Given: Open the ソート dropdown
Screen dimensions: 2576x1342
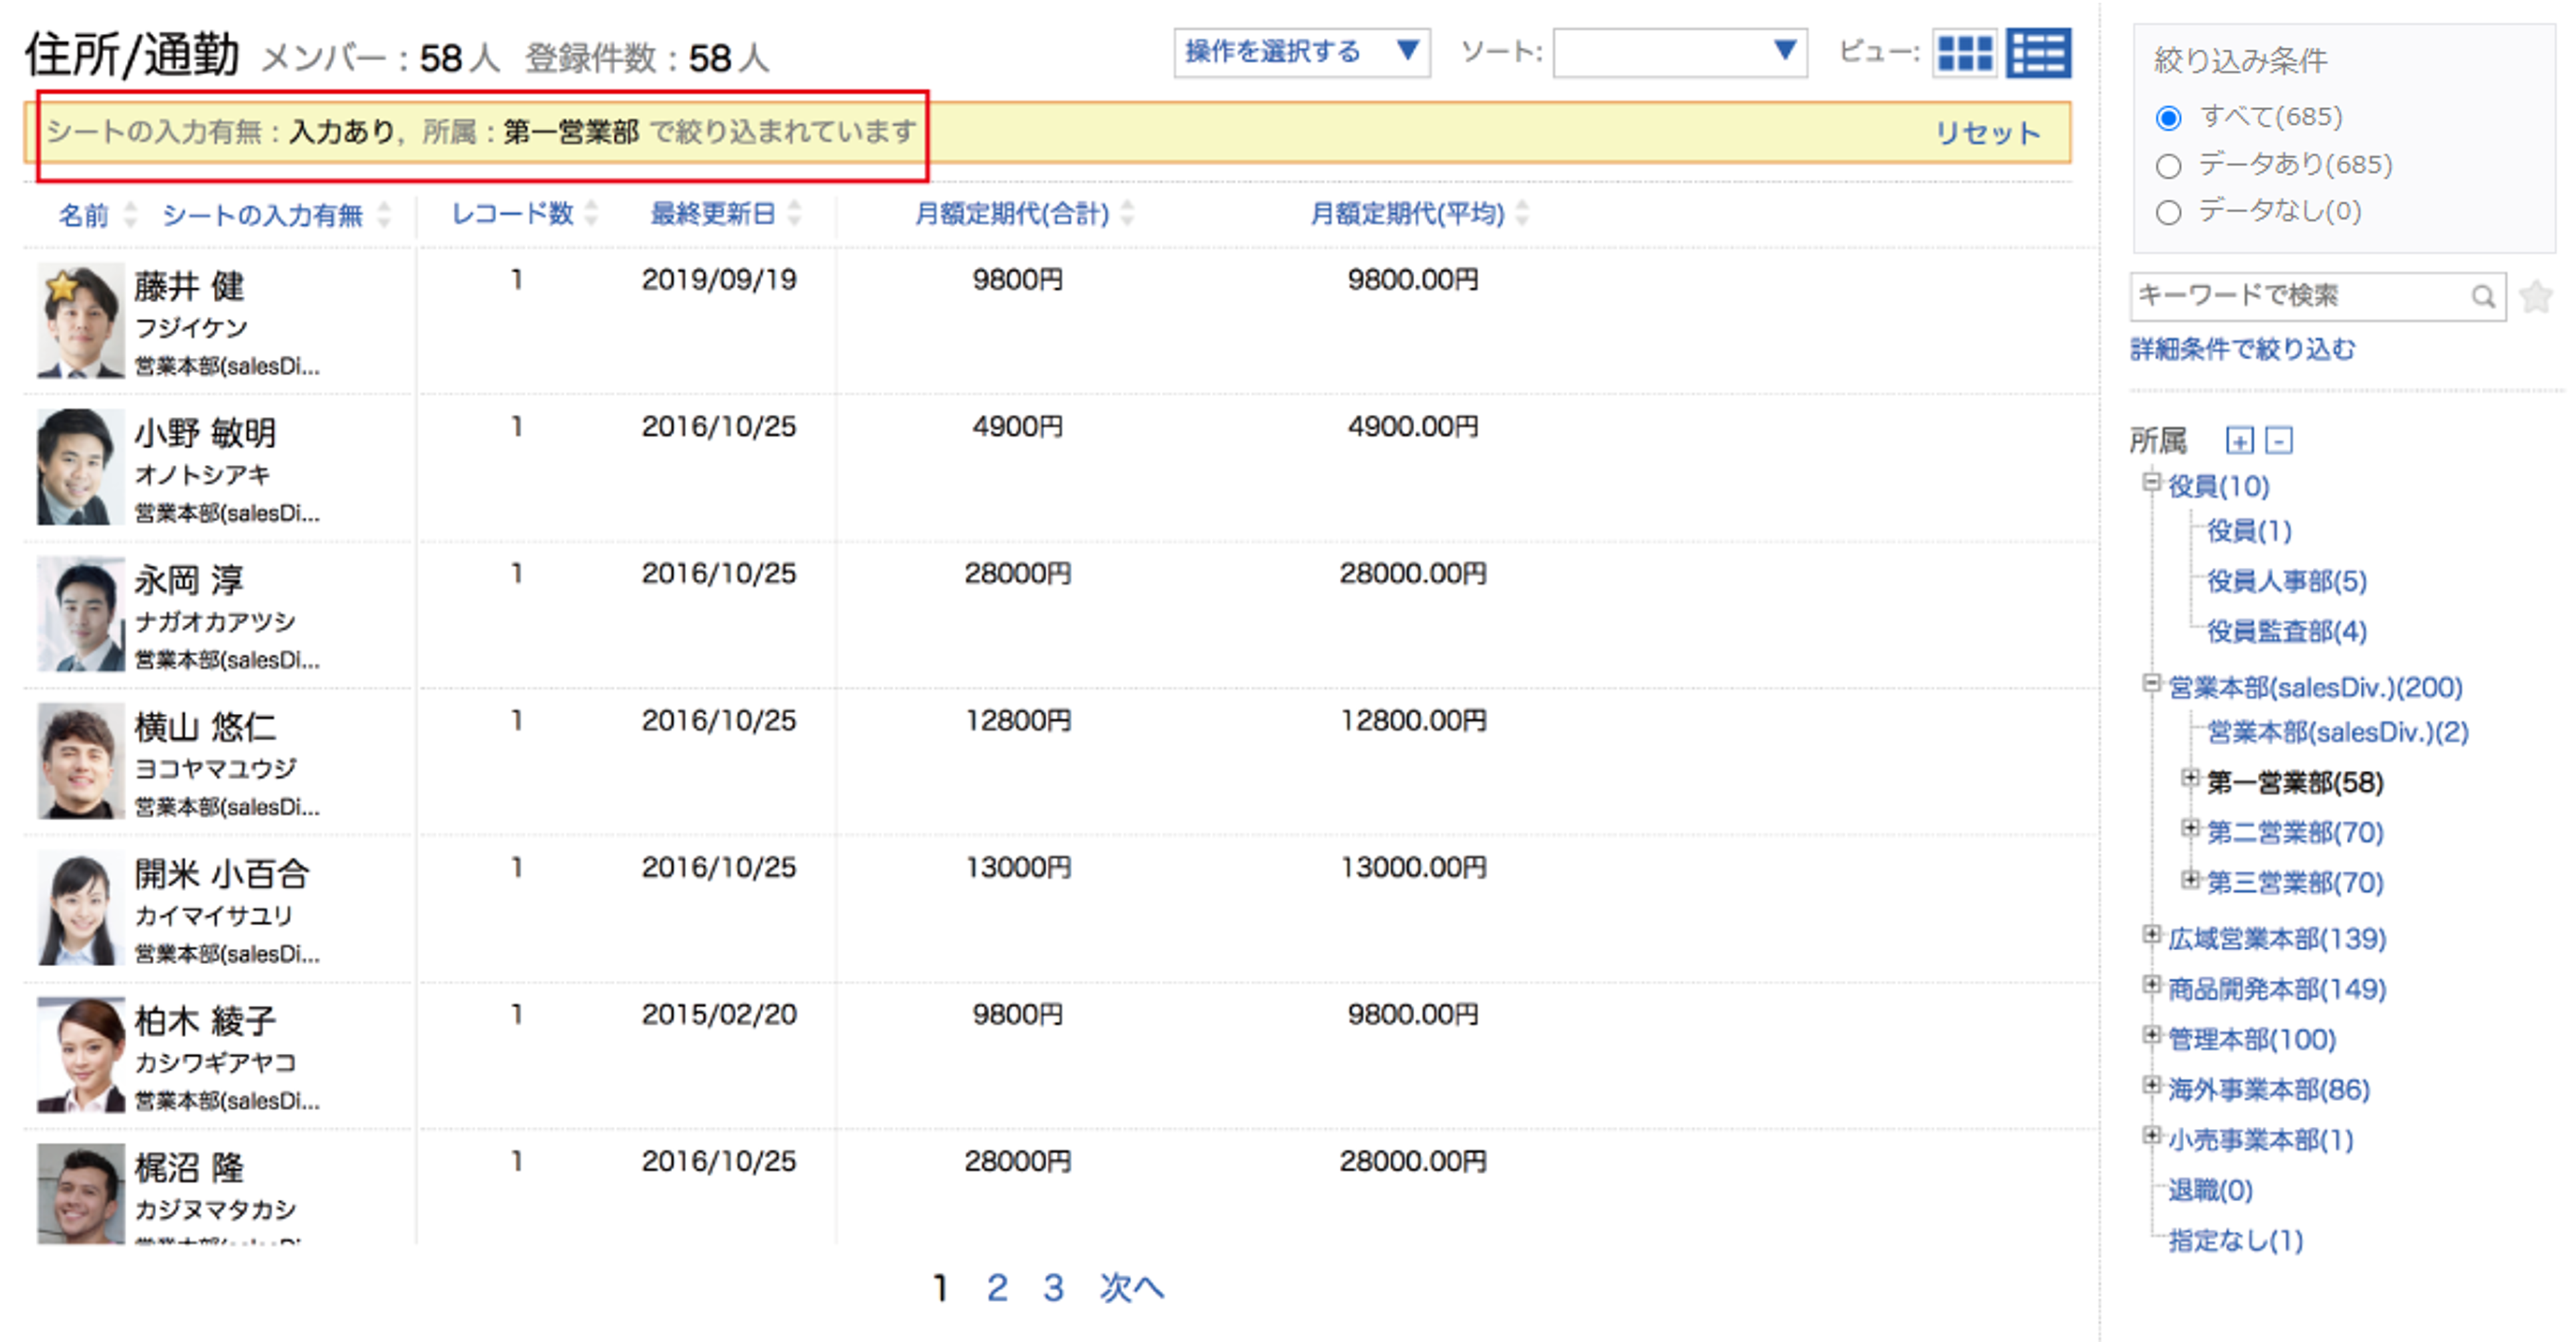Looking at the screenshot, I should 1680,52.
